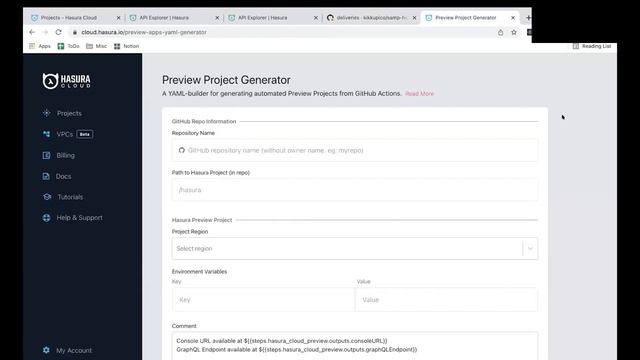Focus the Repository Name field
The image size is (640, 360).
pyautogui.click(x=355, y=150)
